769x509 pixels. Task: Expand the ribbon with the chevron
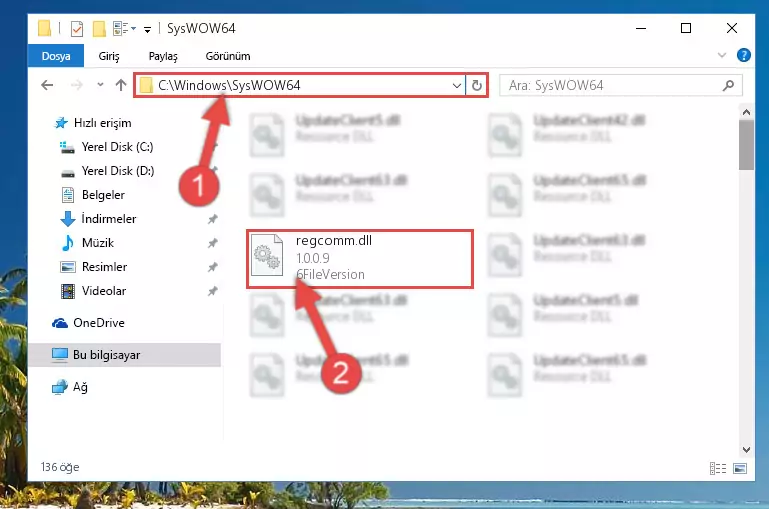[x=722, y=55]
